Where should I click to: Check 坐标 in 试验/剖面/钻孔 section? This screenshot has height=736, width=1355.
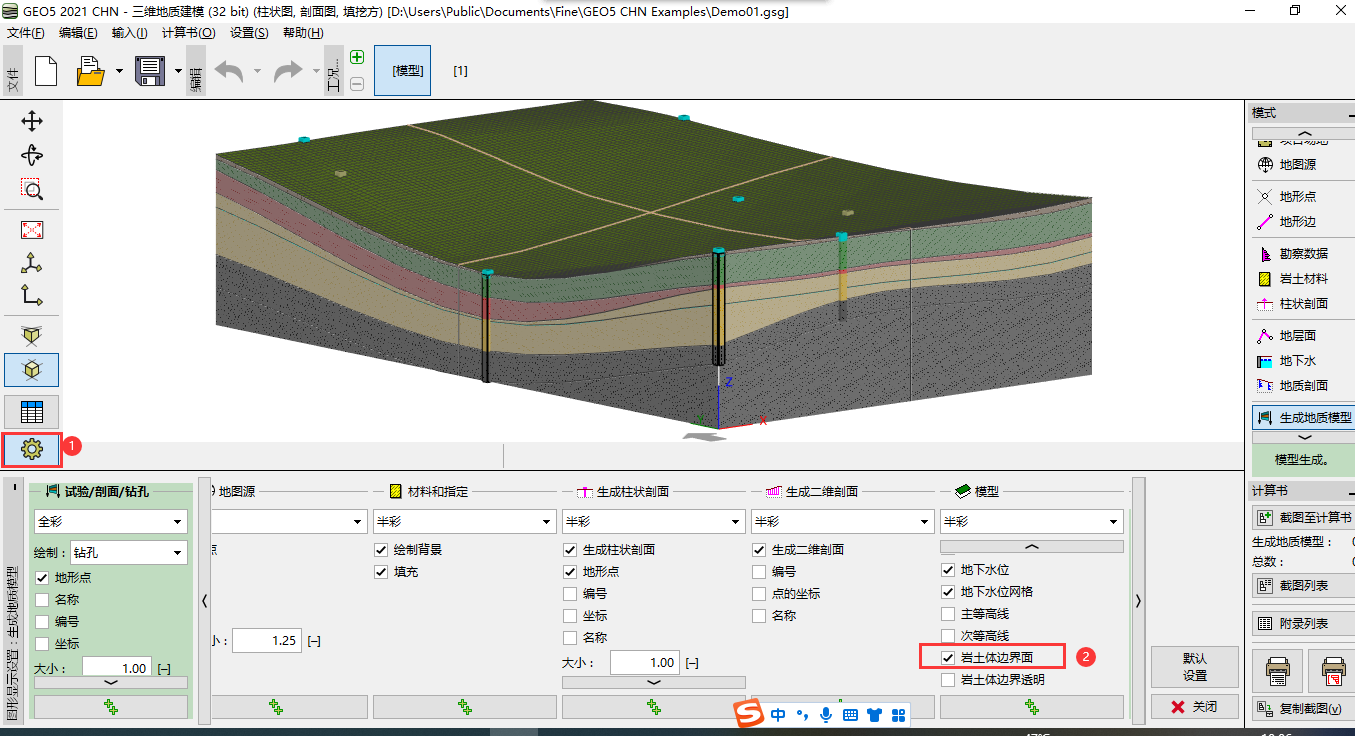(42, 643)
